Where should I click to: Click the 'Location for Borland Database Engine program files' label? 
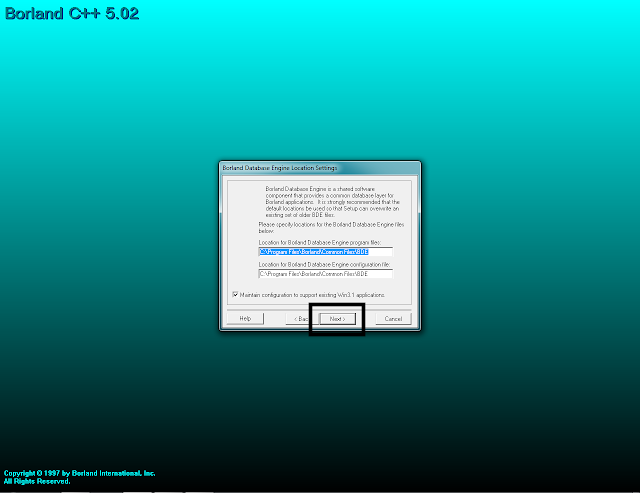(x=320, y=242)
